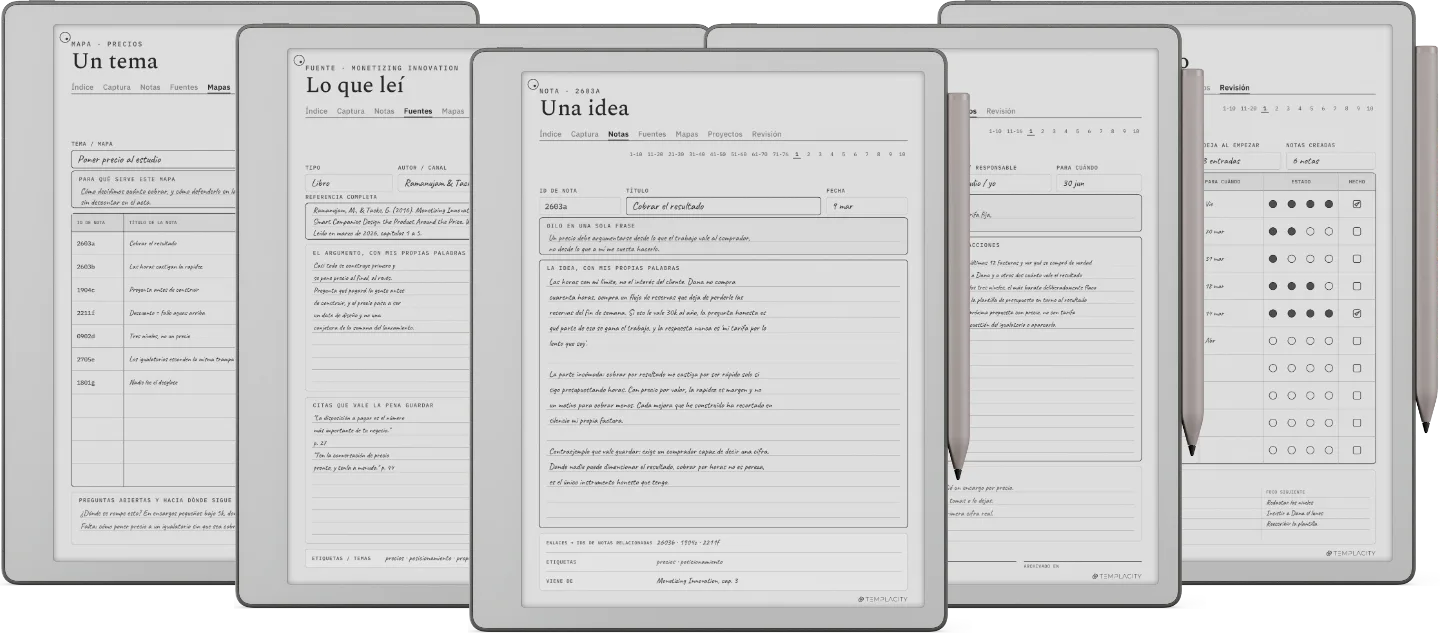Image resolution: width=1440 pixels, height=633 pixels.
Task: Fill the first Estado dot in 'Abr' row
Action: (1272, 341)
